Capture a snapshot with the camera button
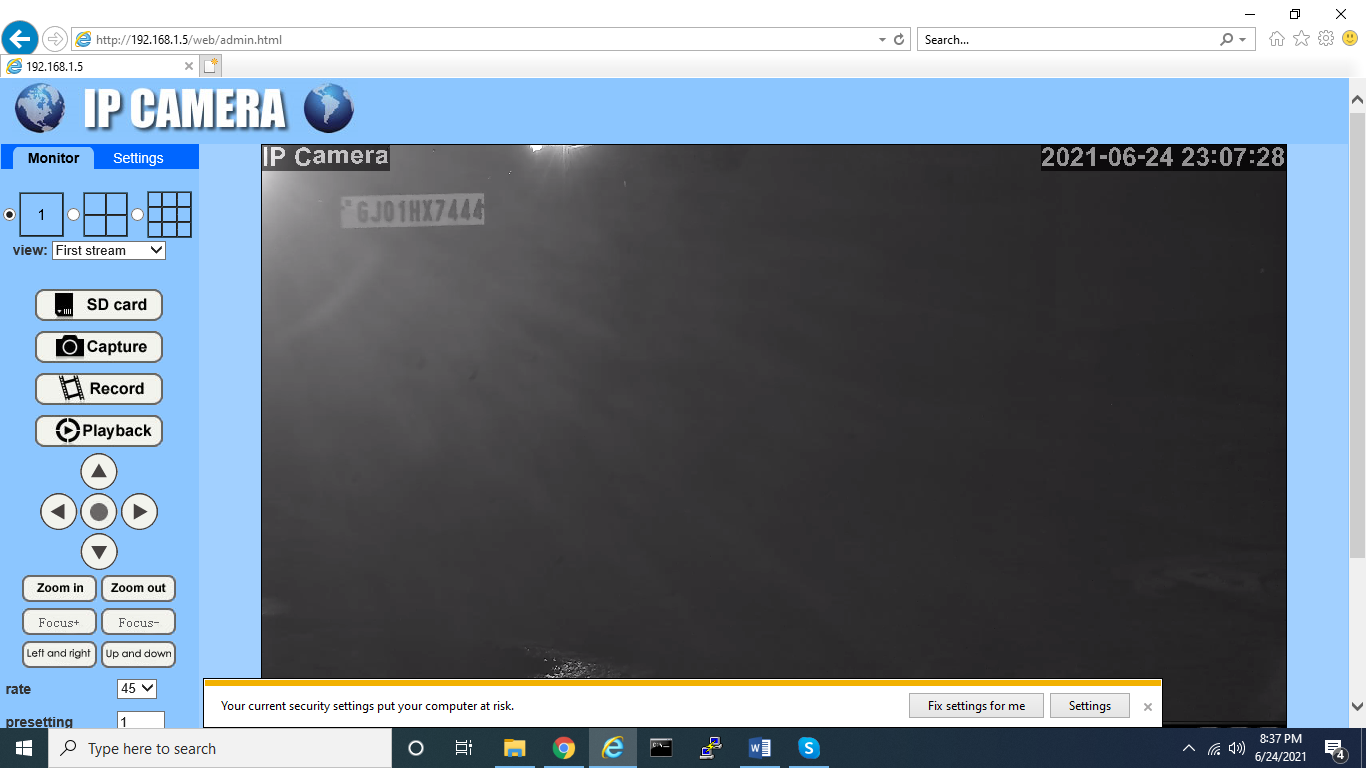 [x=99, y=347]
